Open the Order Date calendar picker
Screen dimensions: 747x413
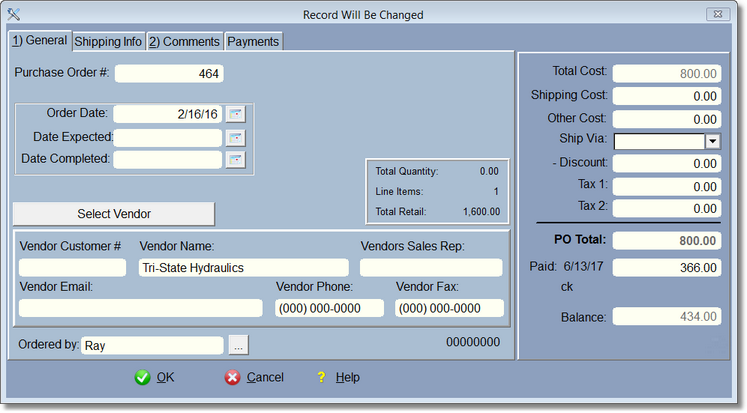[235, 114]
